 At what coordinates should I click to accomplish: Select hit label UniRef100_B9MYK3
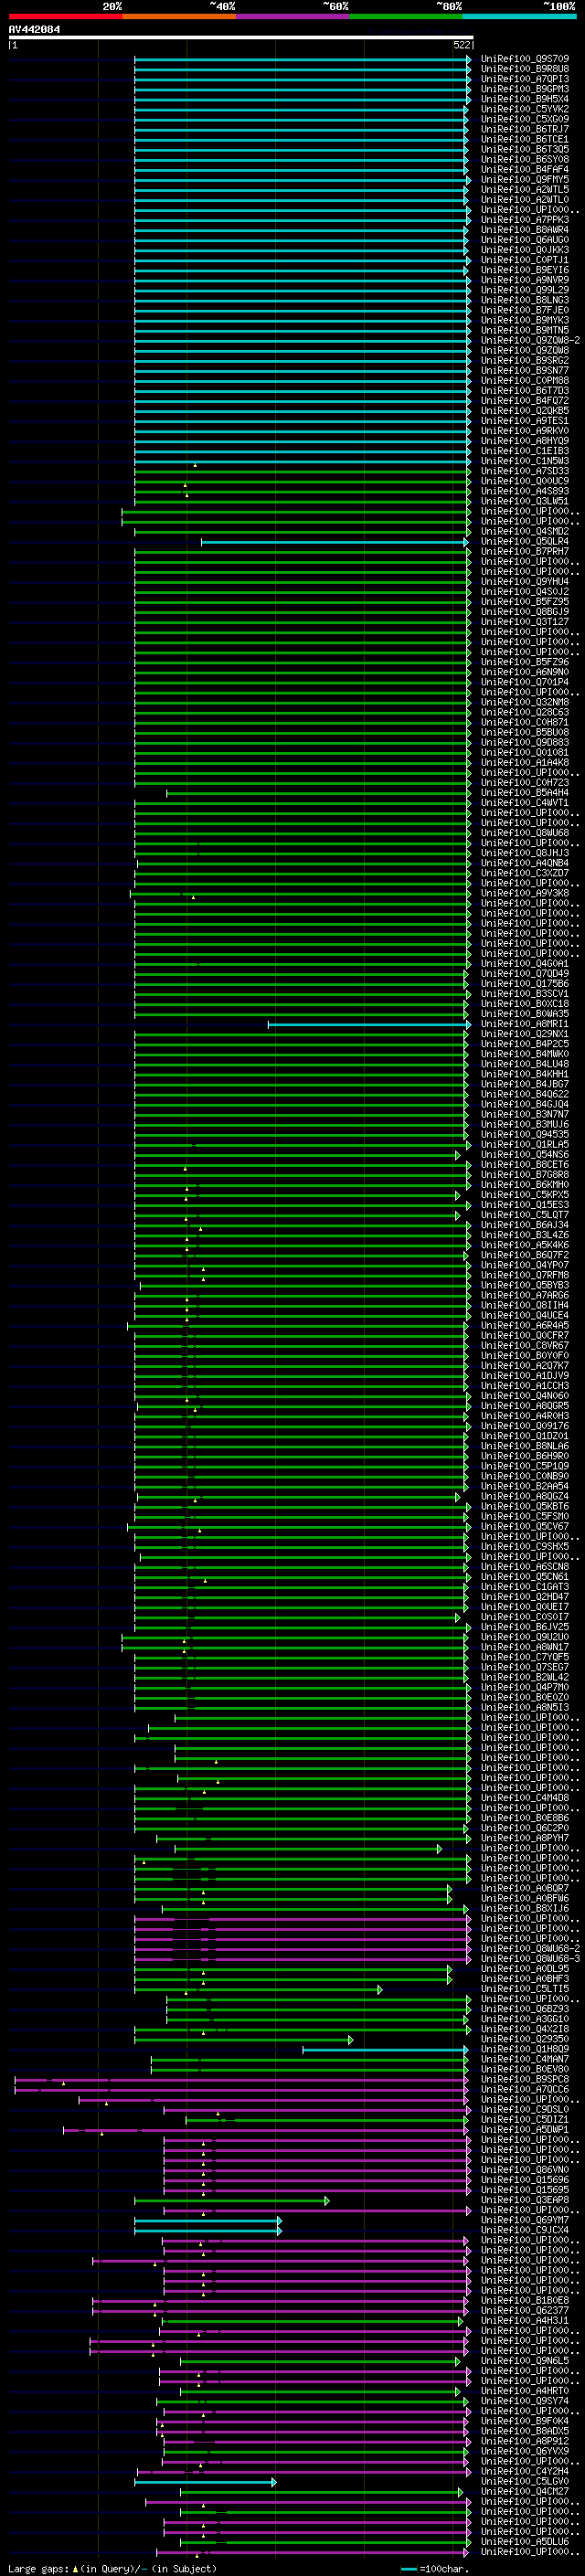point(525,320)
